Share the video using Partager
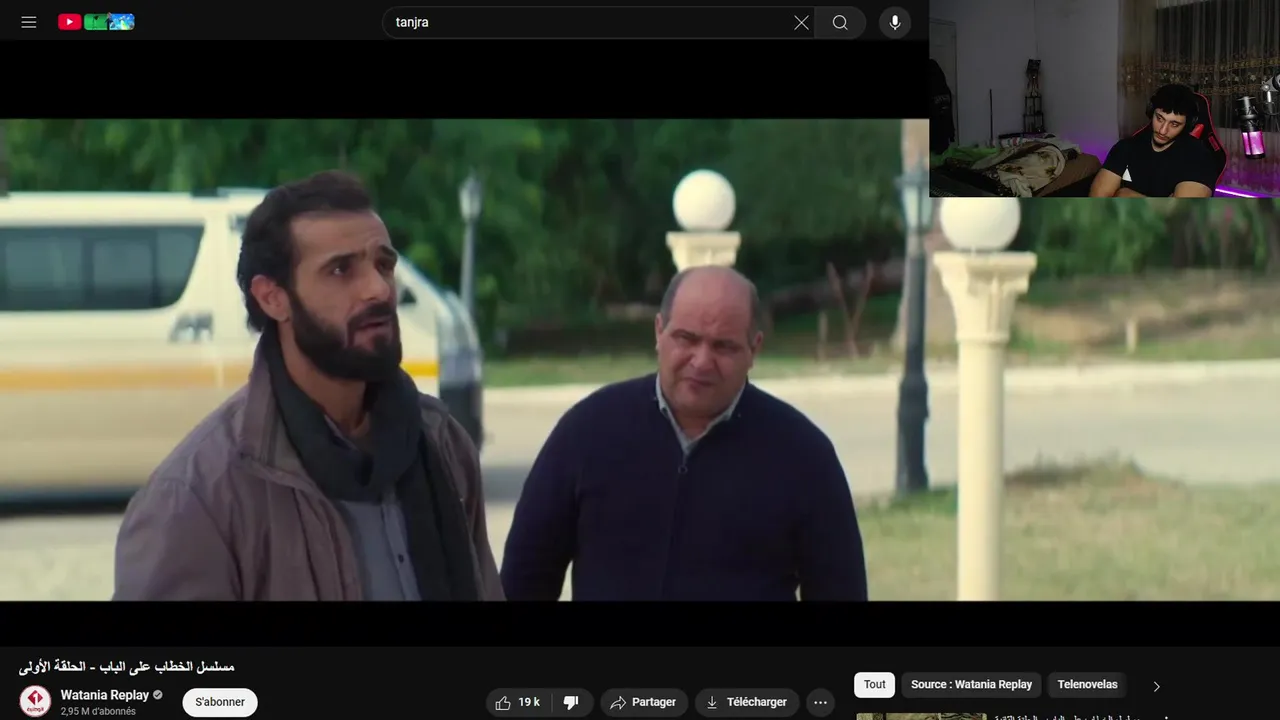The width and height of the screenshot is (1280, 720). pyautogui.click(x=643, y=702)
